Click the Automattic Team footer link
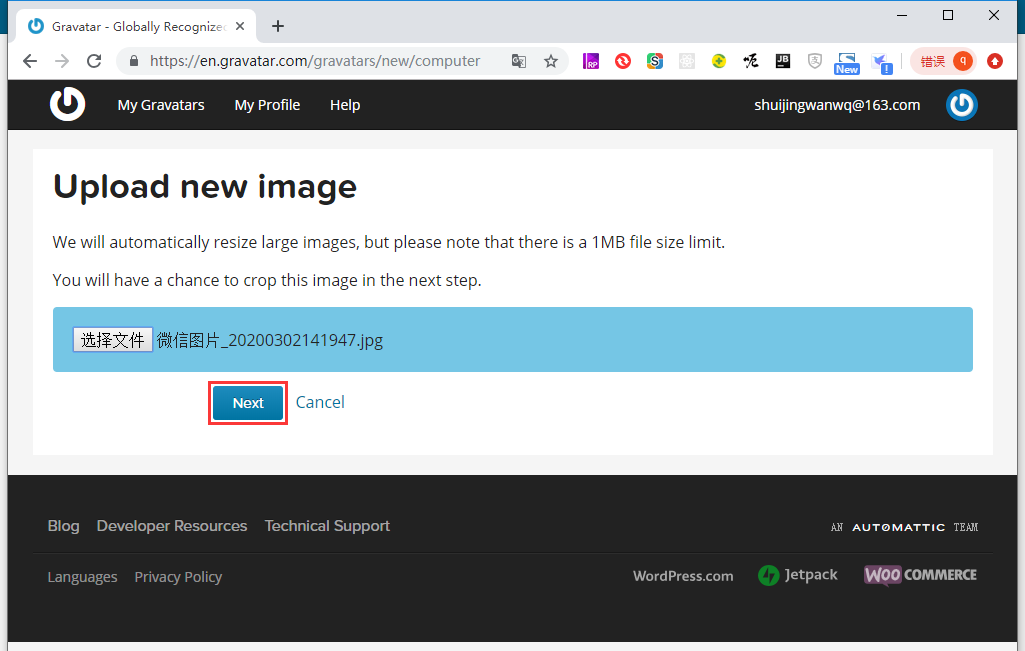Screen dimensions: 1025x651 click(x=905, y=527)
